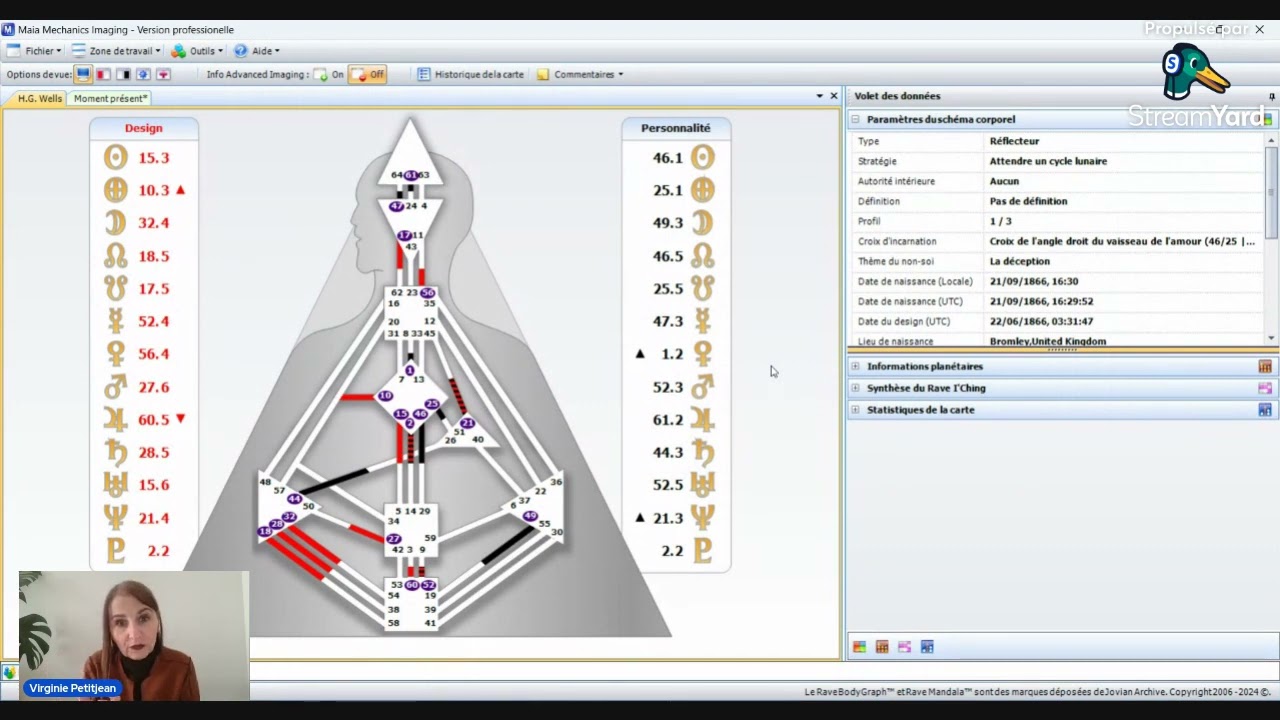Open Historique de la carte
1280x720 pixels.
[470, 74]
